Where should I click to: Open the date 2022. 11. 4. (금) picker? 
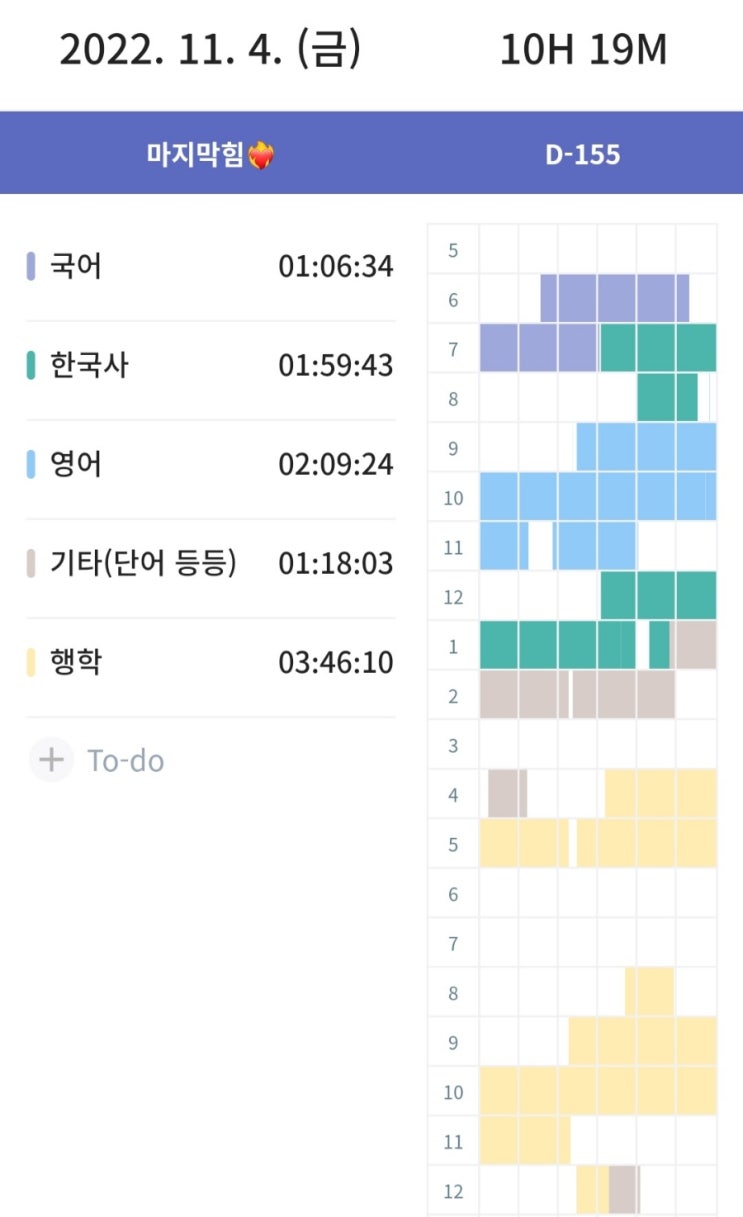click(211, 50)
